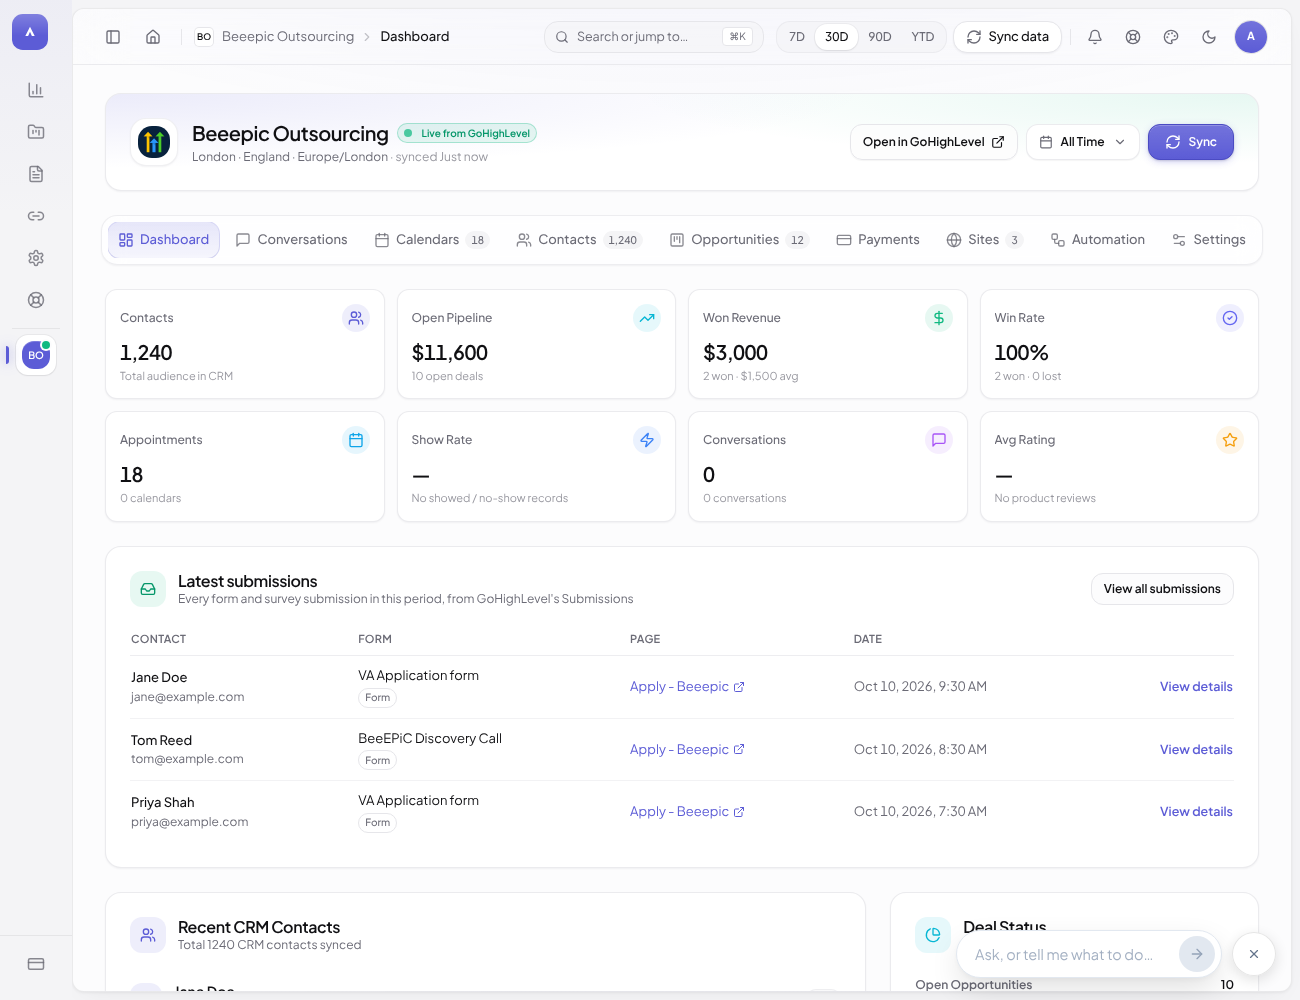1300x1000 pixels.
Task: Toggle the sidebar panel collapse icon
Action: (113, 37)
